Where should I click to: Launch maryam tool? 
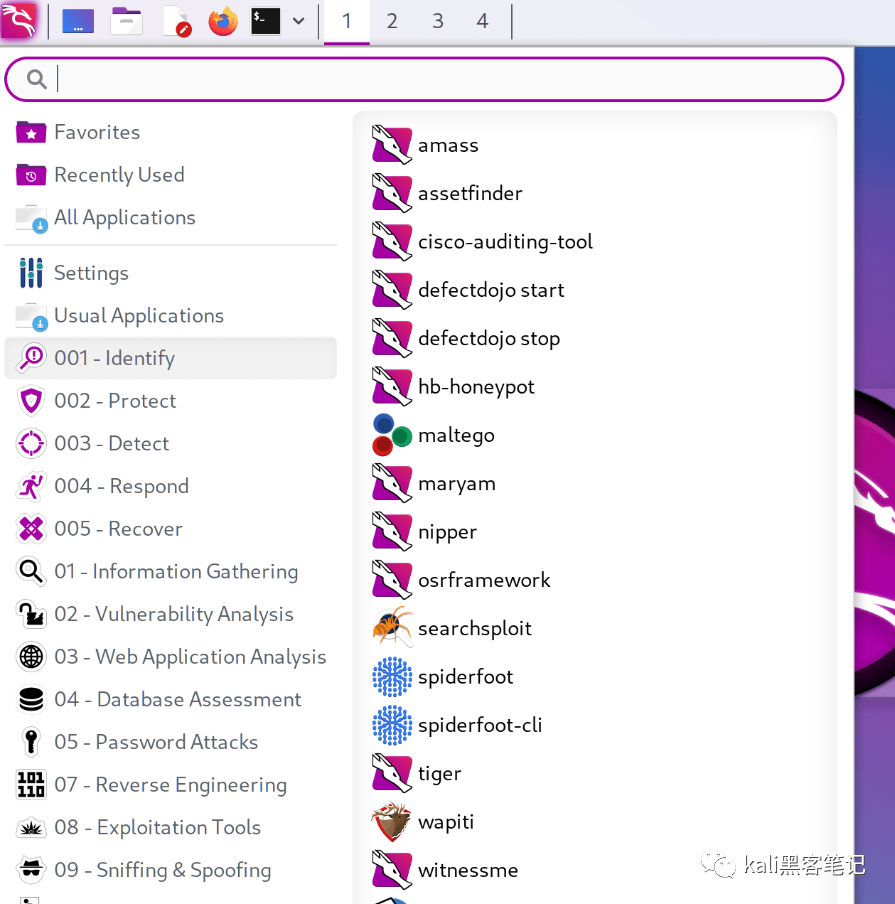coord(595,484)
